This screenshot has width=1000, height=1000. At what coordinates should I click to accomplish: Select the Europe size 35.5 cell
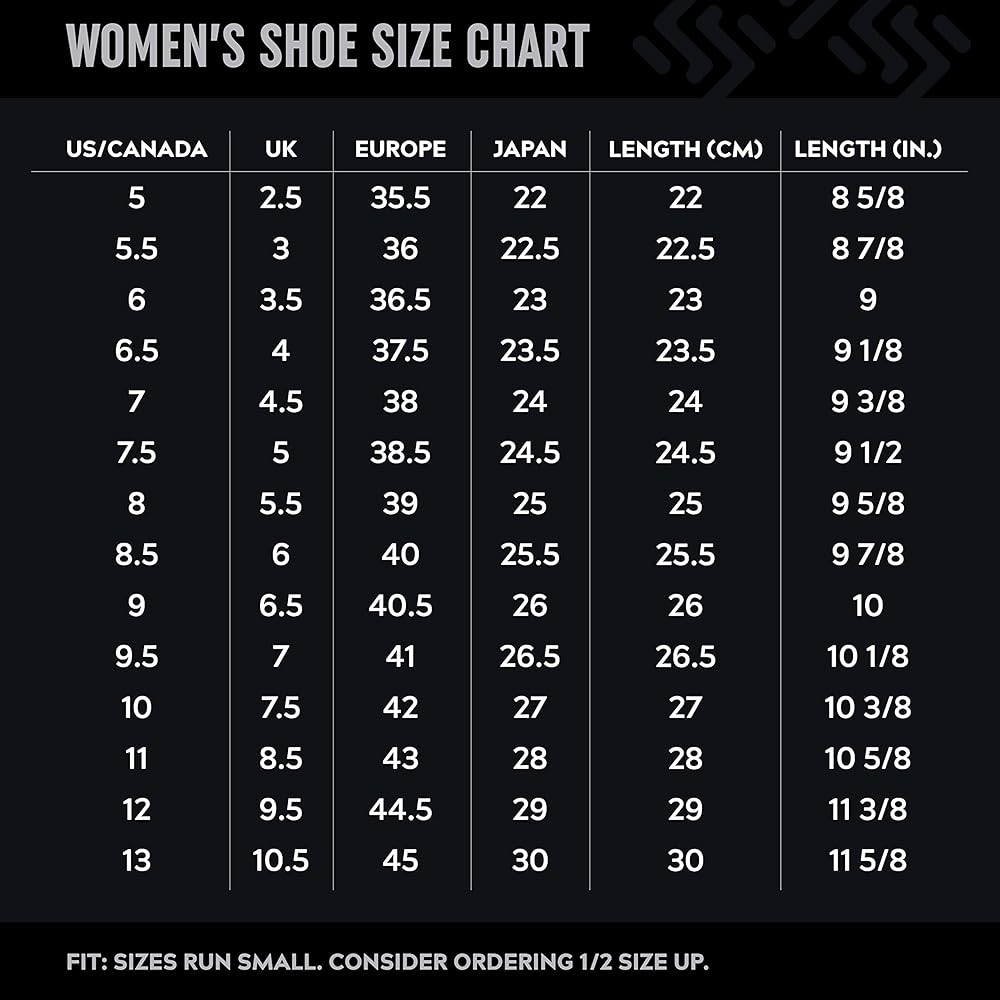[x=400, y=198]
